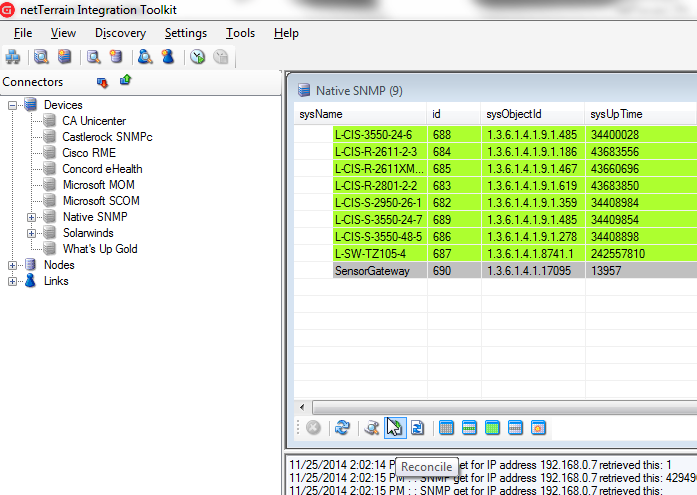Viewport: 697px width, 495px height.
Task: Click the wrench and magnifier icon in grid toolbar
Action: pos(371,428)
